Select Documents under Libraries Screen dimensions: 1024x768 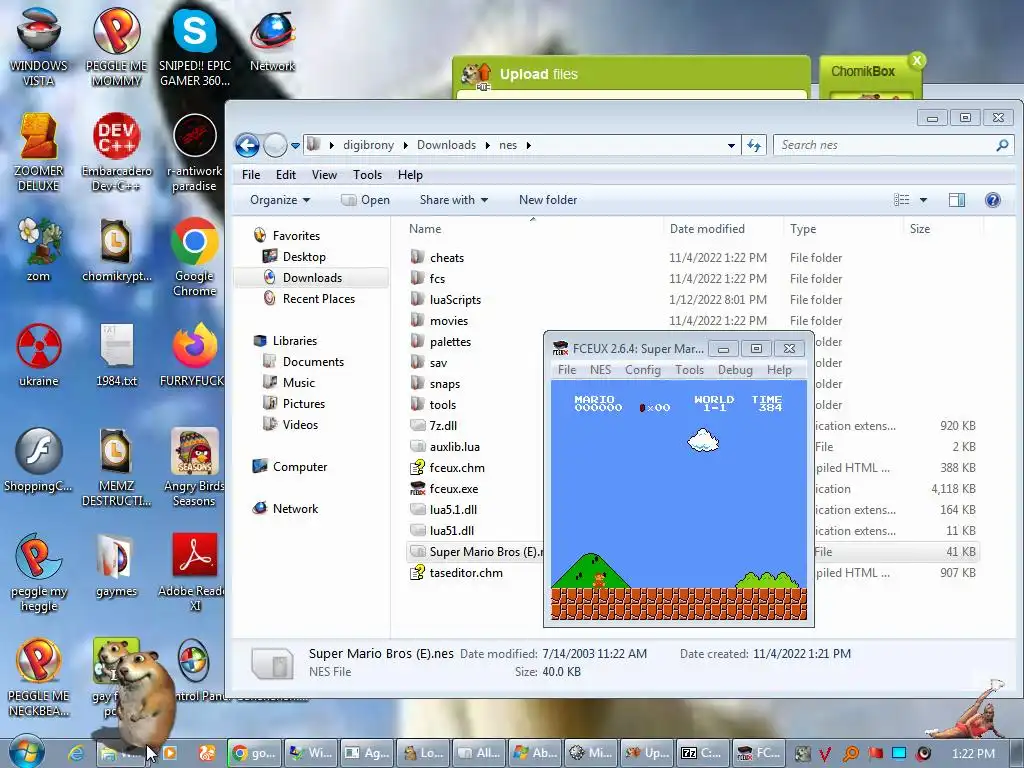(x=313, y=362)
